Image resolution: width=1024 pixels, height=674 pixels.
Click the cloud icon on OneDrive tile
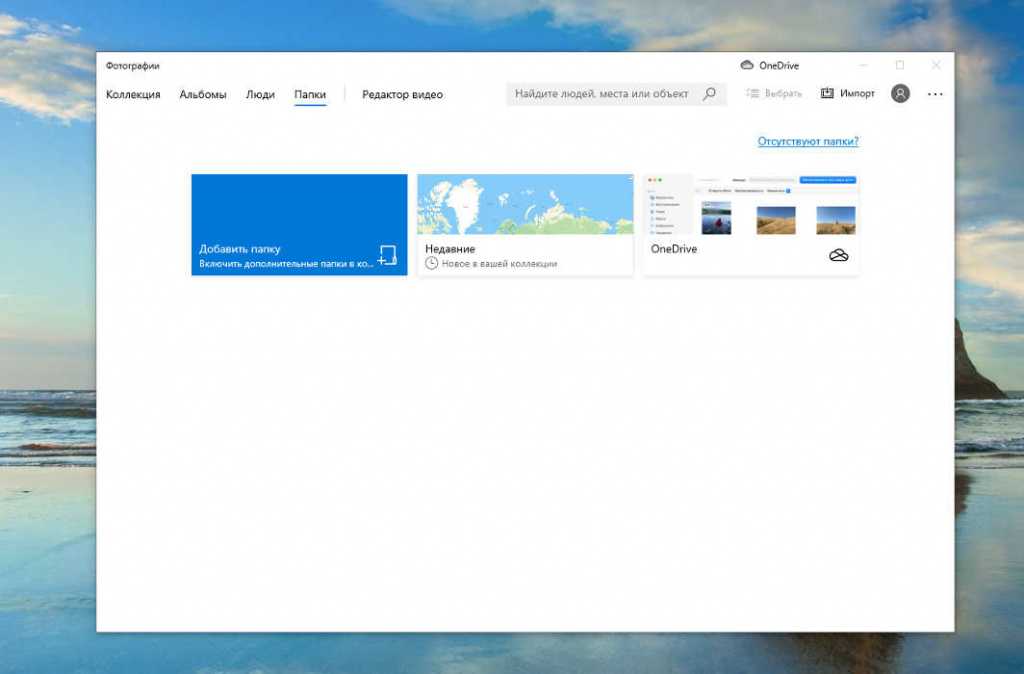(x=839, y=256)
